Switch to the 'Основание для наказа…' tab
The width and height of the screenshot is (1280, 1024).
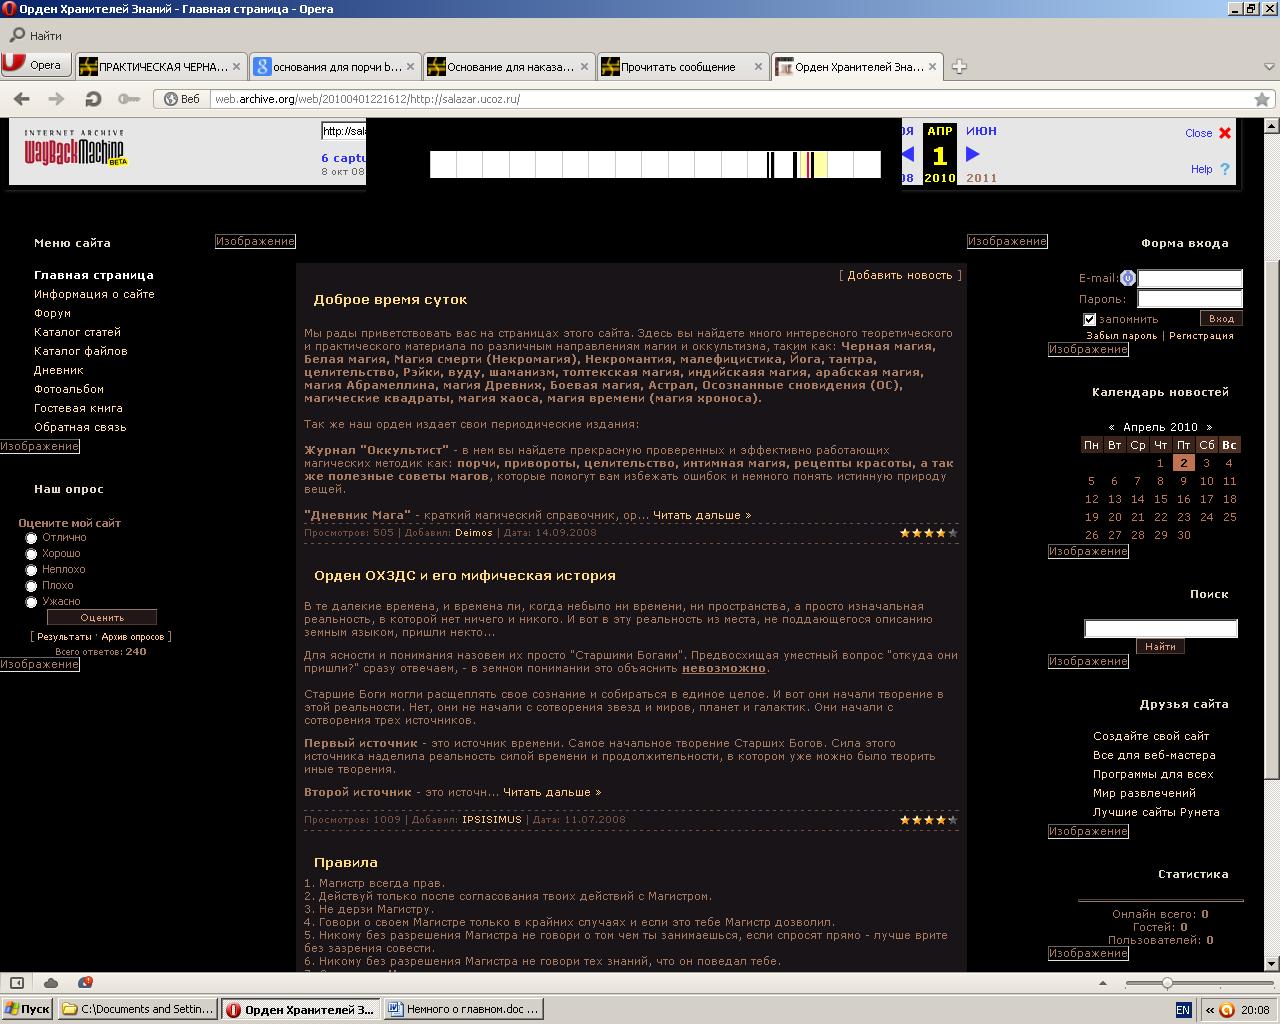point(508,67)
